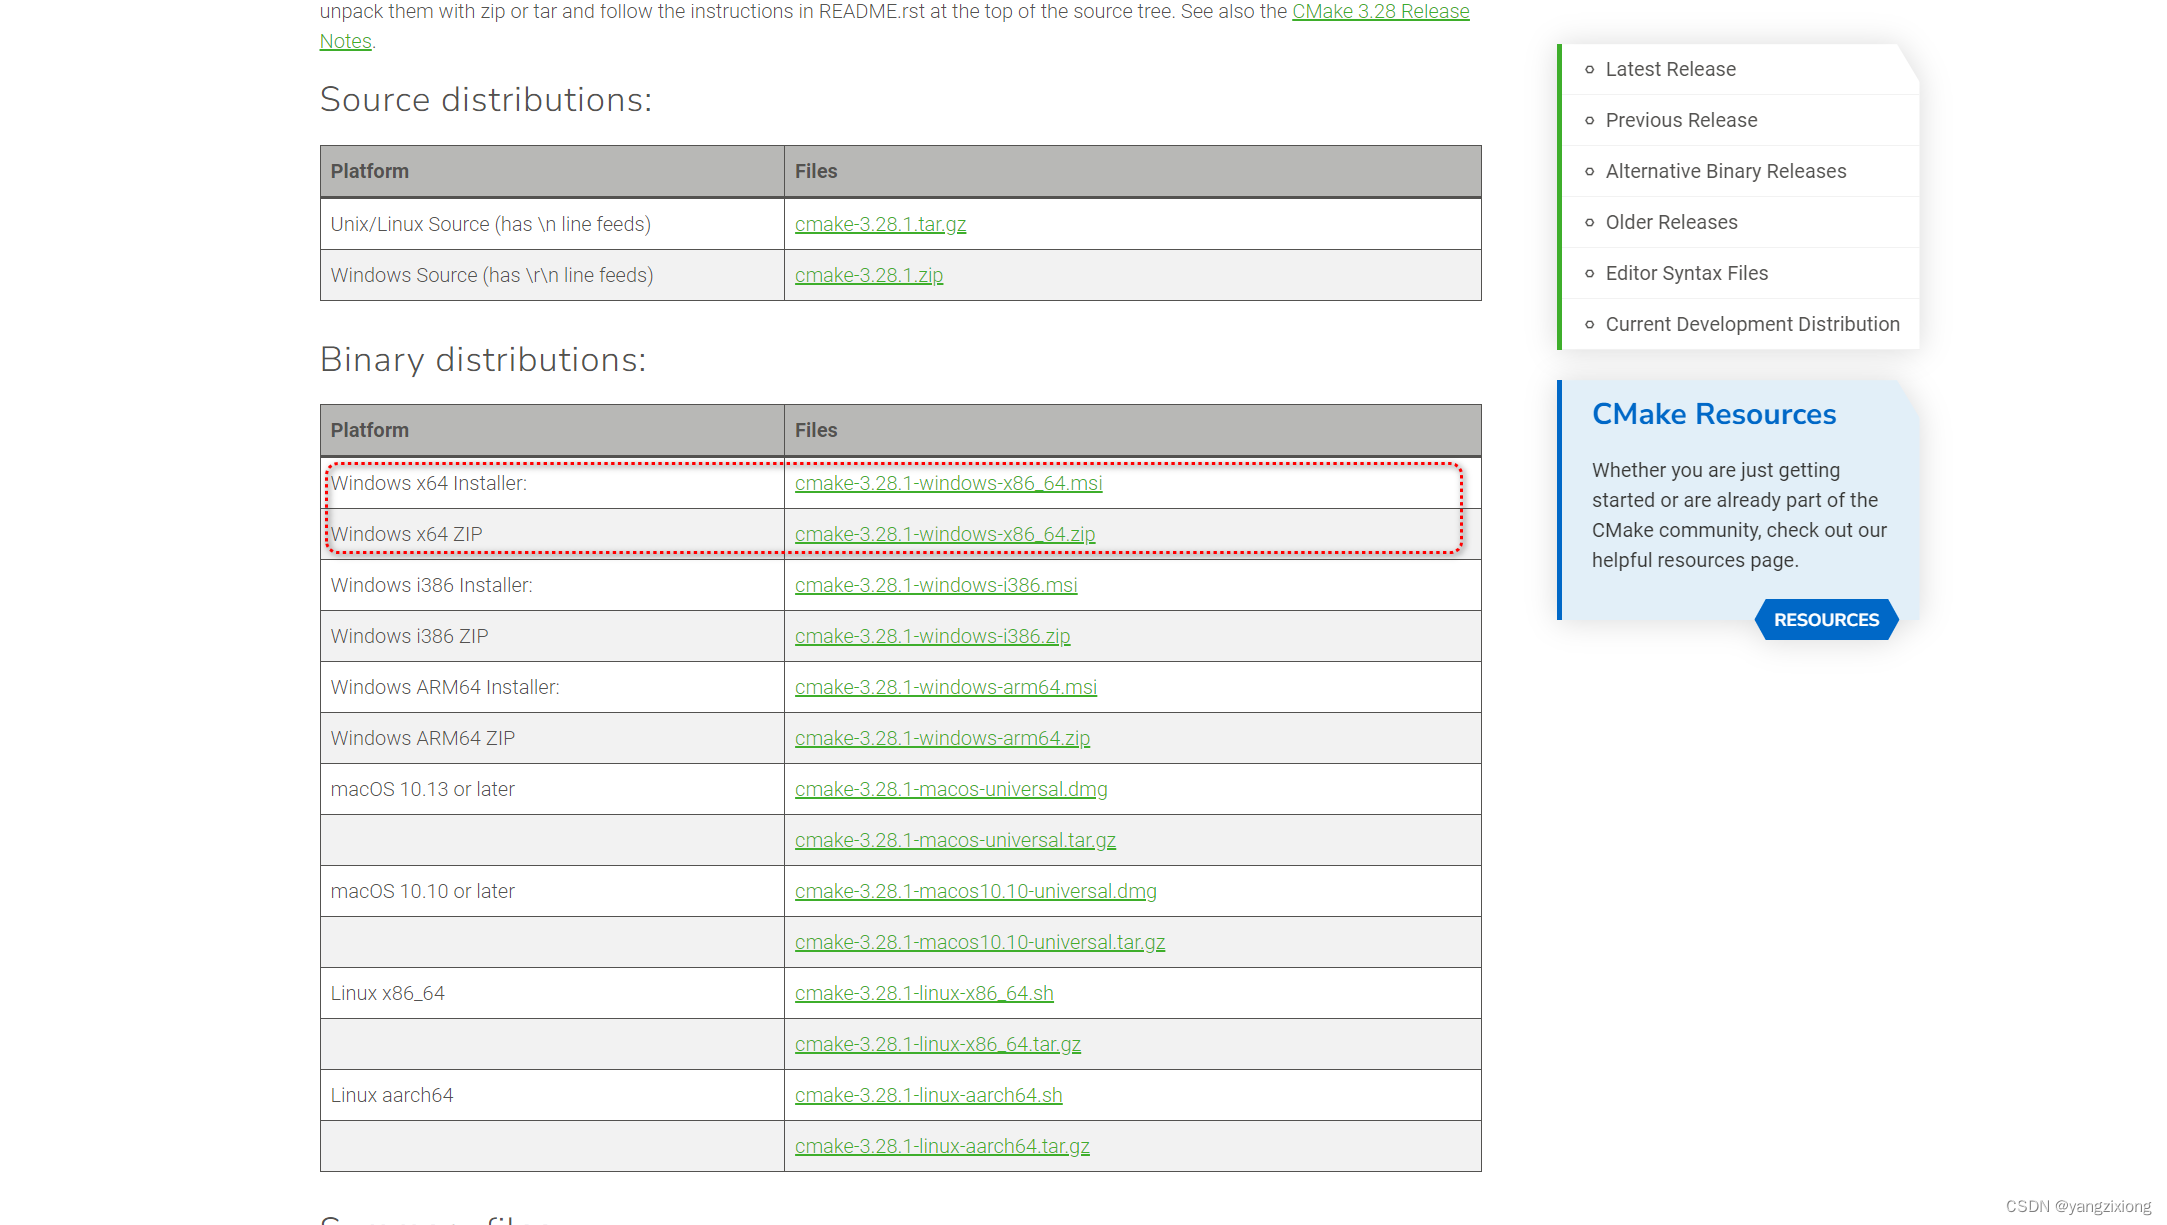This screenshot has height=1225, width=2167.
Task: Select the 'macOS 10.10 or later' cell
Action: (x=552, y=891)
